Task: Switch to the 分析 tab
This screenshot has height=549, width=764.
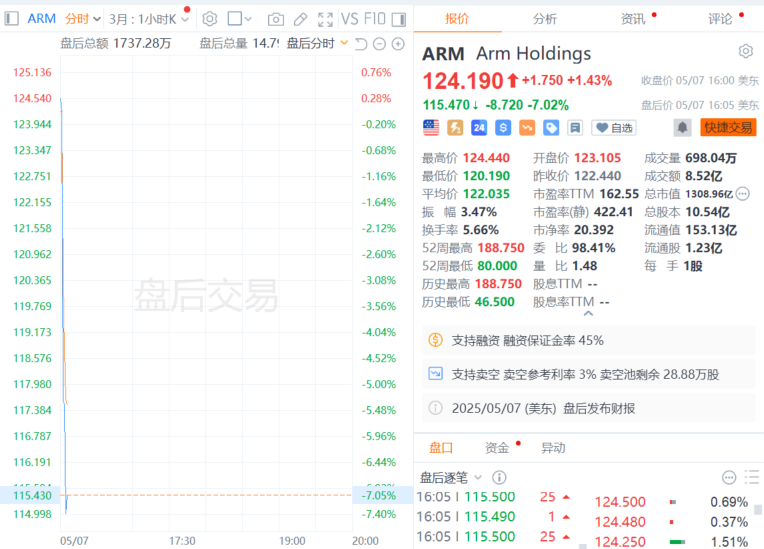Action: pyautogui.click(x=545, y=19)
